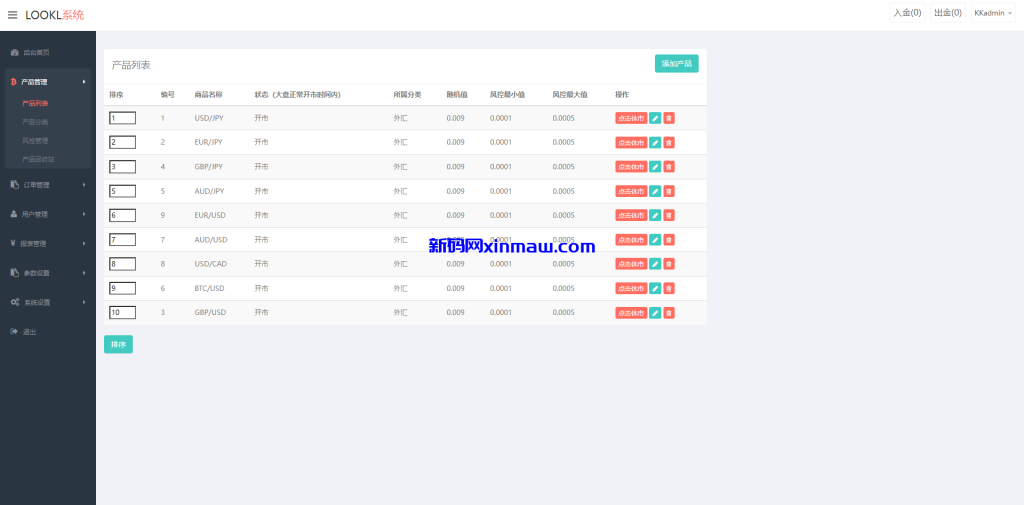Edit the GBP/JPY product row
This screenshot has width=1024, height=505.
click(655, 167)
